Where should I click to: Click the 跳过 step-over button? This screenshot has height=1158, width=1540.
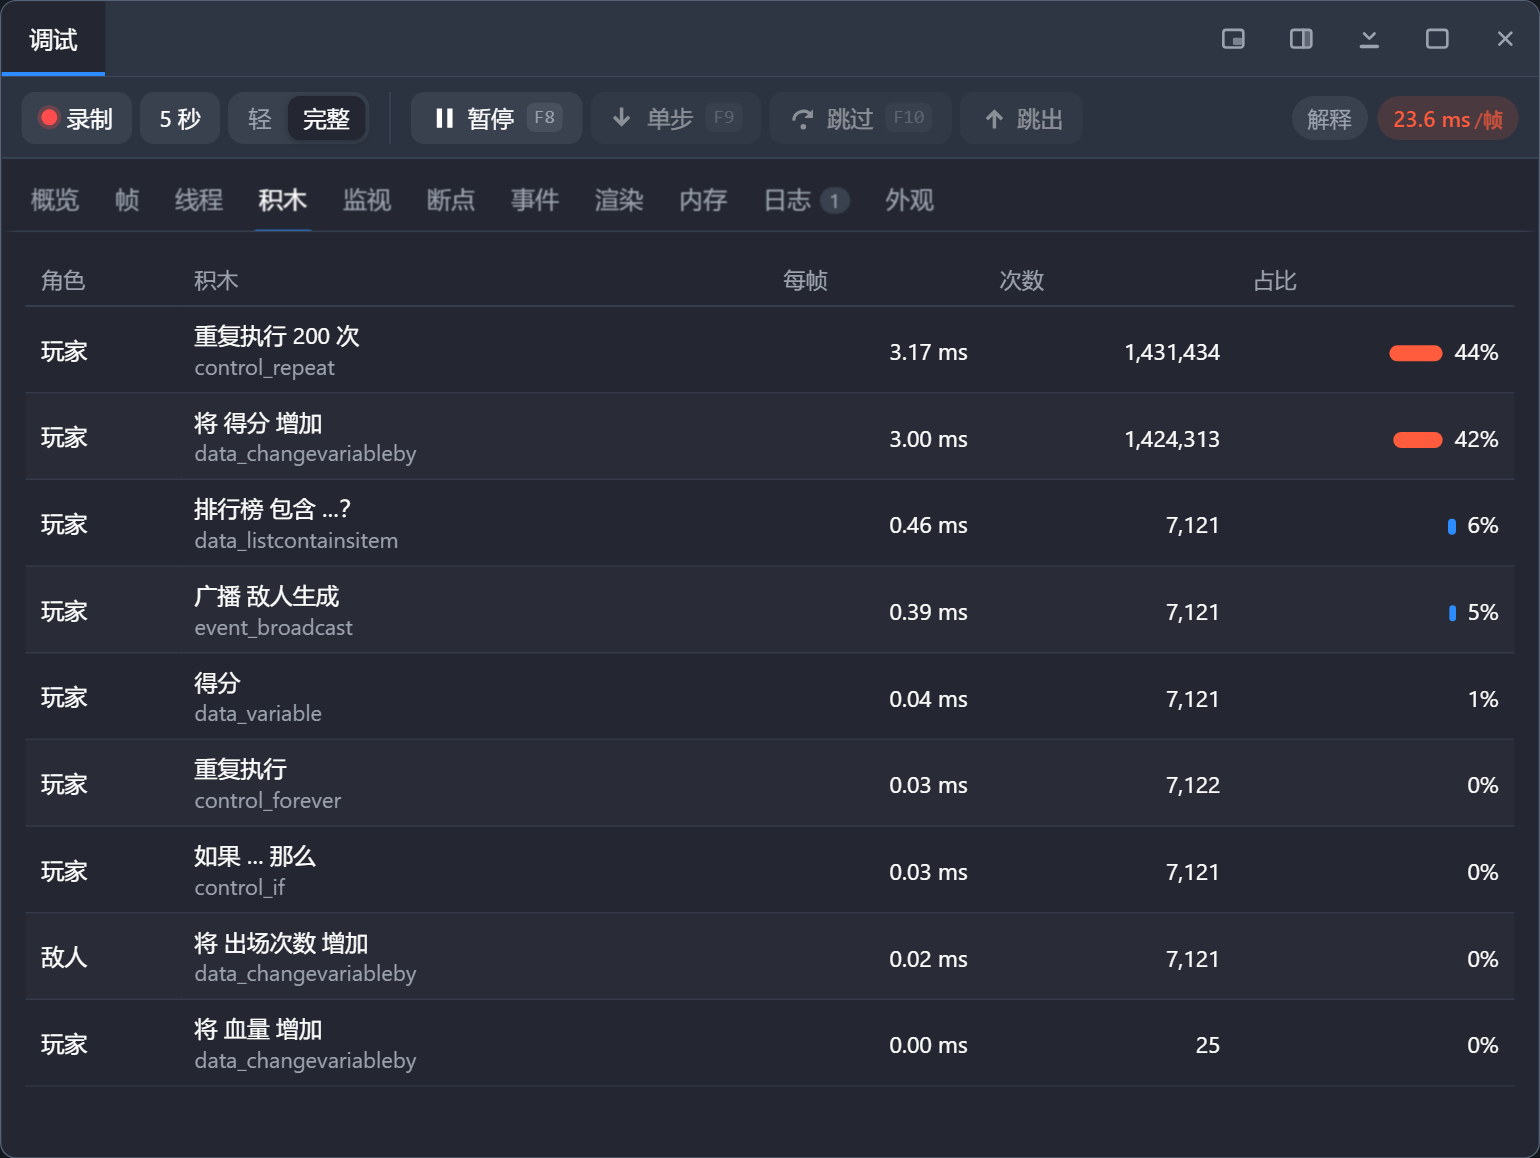860,119
